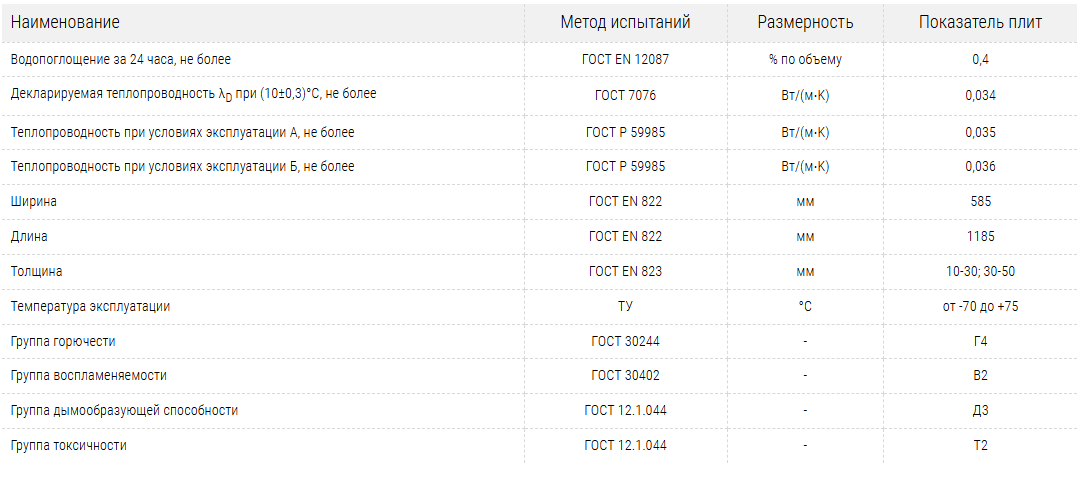1081x489 pixels.
Task: Click ГОСТ 30402 test method cell
Action: tap(625, 375)
